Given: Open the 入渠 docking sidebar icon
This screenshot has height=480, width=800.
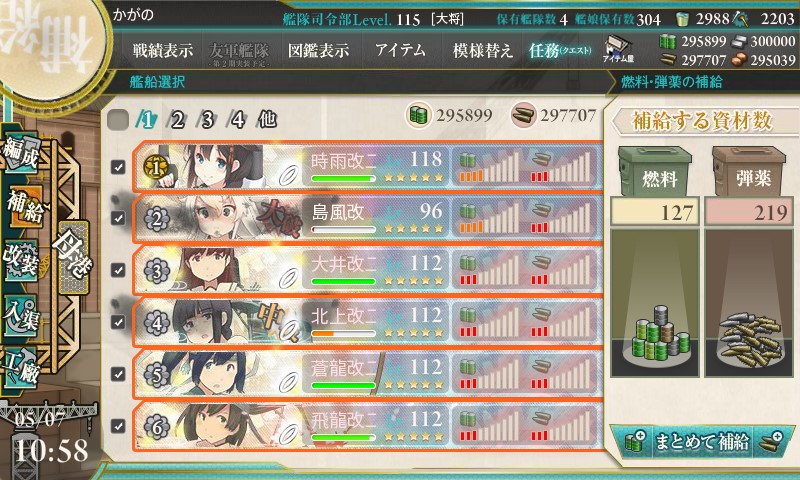Looking at the screenshot, I should [x=21, y=315].
